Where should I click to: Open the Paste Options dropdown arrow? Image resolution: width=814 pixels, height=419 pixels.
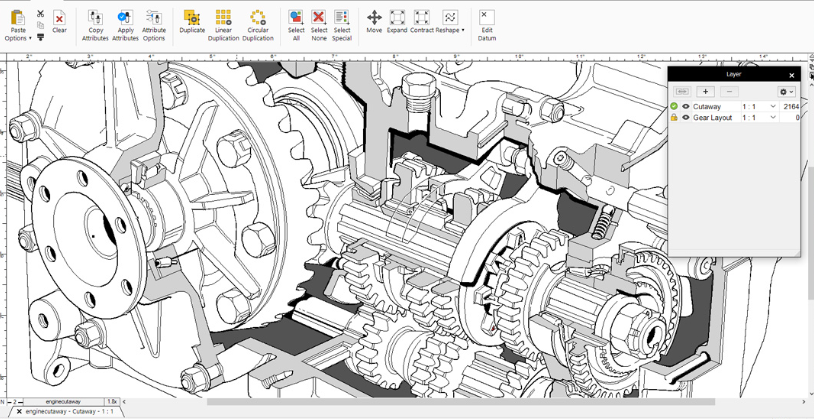click(x=30, y=38)
